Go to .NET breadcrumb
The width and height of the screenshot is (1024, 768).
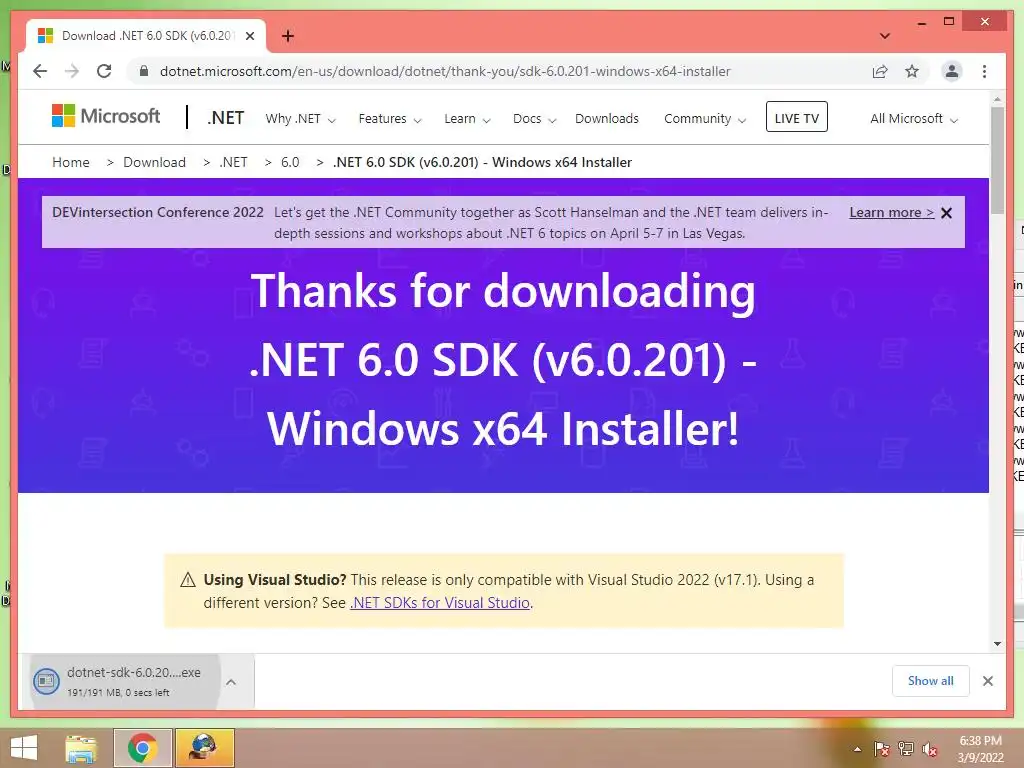[x=233, y=162]
